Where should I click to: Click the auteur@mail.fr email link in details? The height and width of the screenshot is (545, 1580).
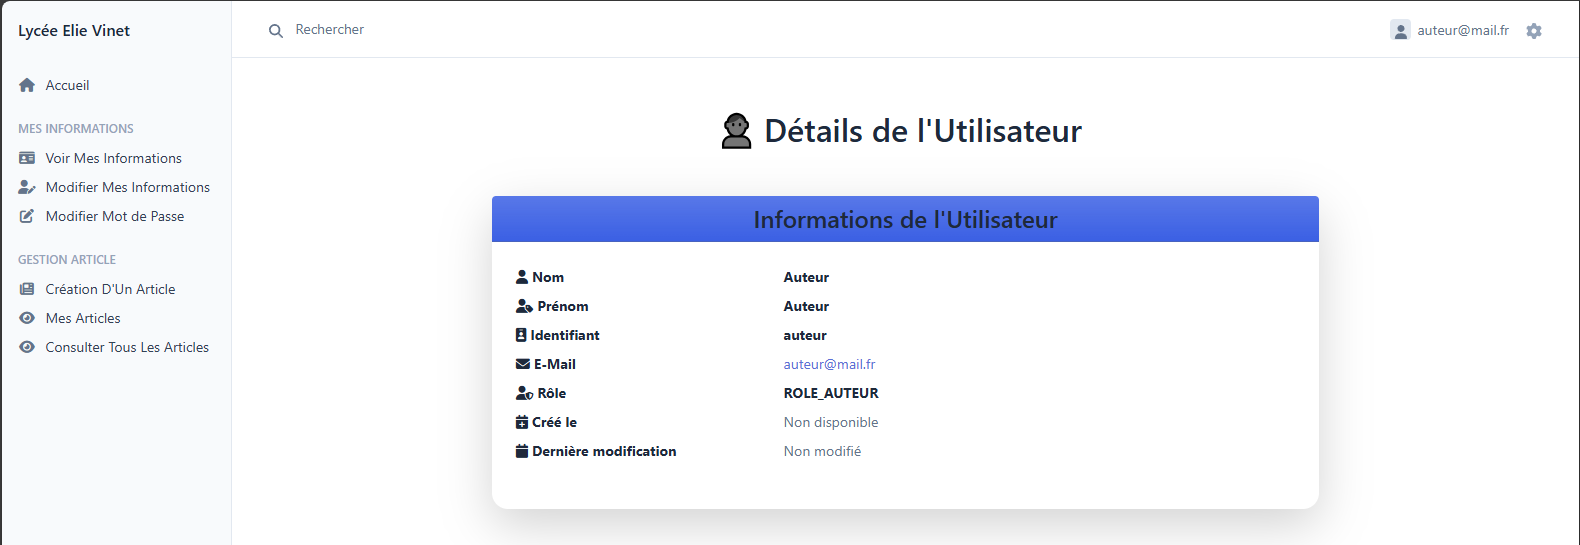tap(829, 364)
